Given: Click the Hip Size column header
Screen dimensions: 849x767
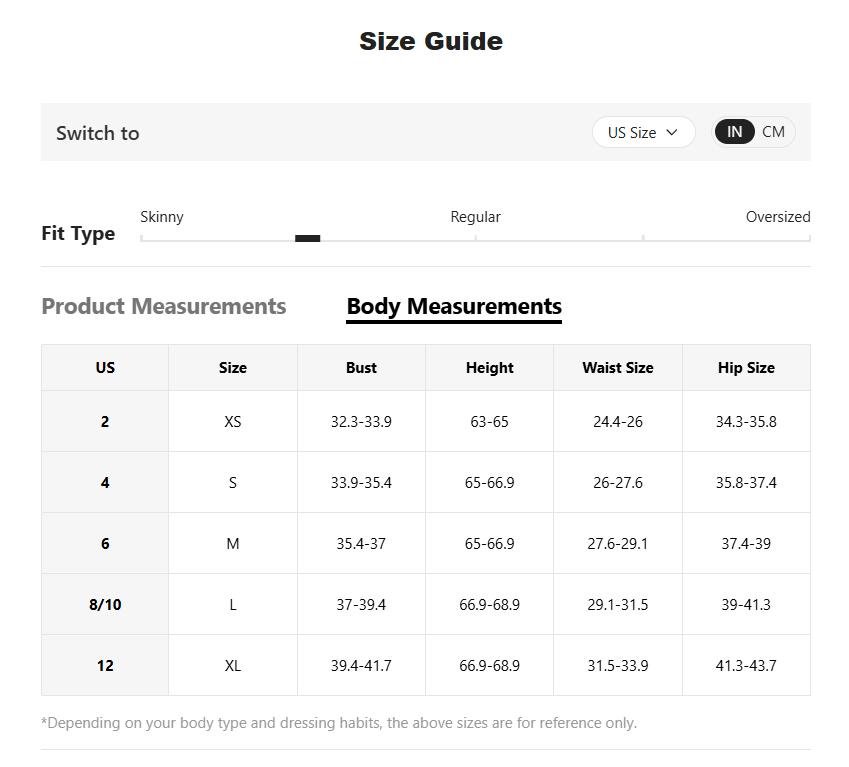Looking at the screenshot, I should point(746,368).
